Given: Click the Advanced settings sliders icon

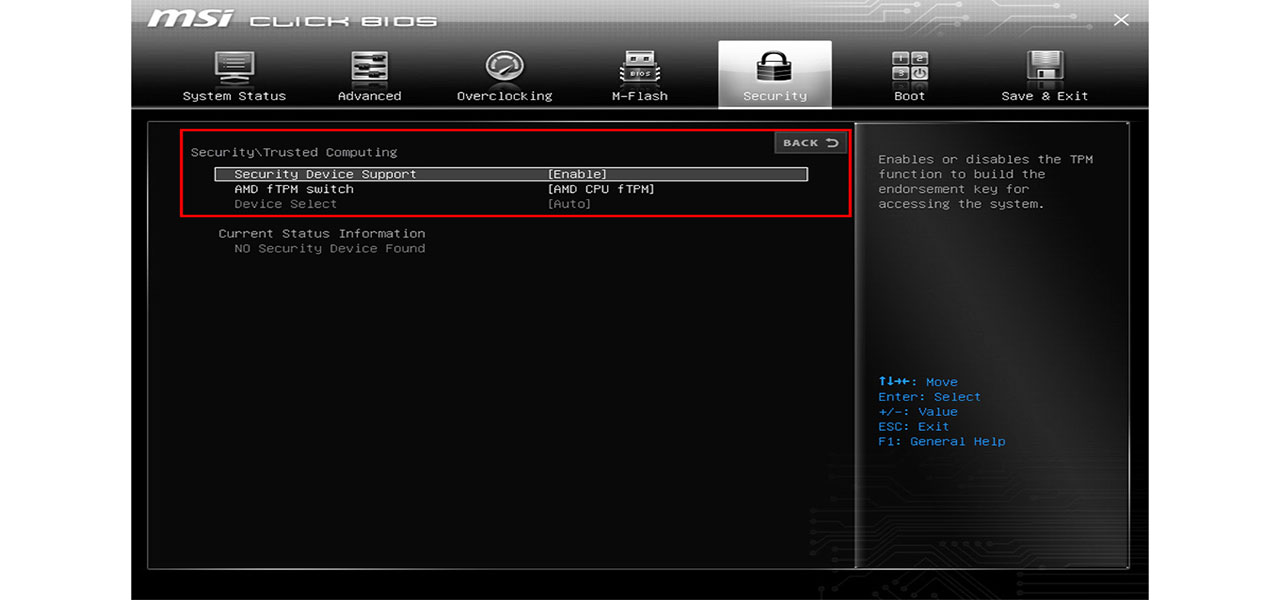Looking at the screenshot, I should 369,67.
